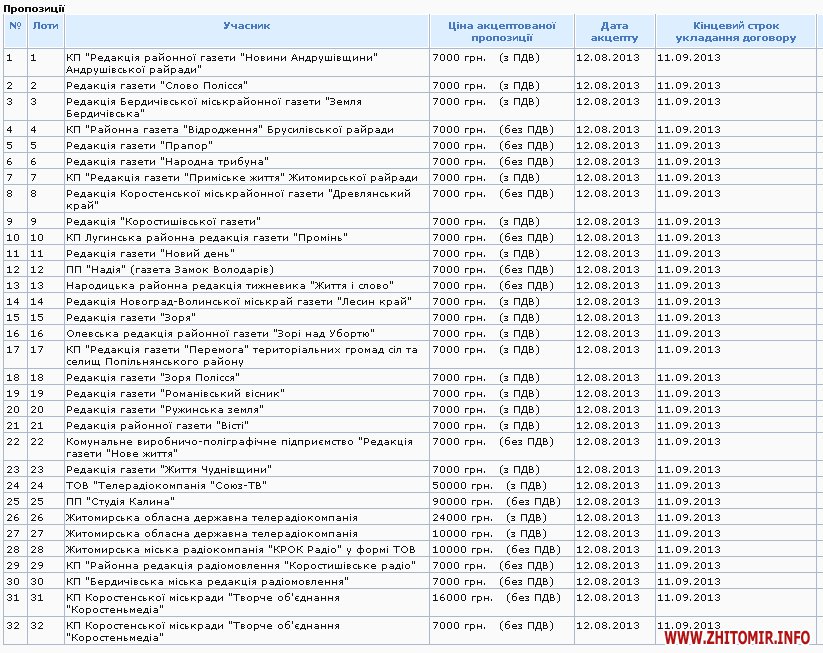Viewport: 823px width, 653px height.
Task: Click the '№' column header
Action: click(x=14, y=24)
